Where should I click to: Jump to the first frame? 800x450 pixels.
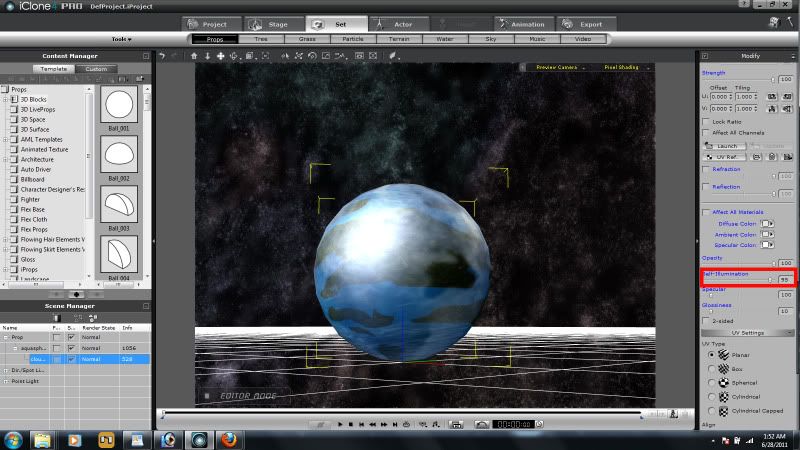pyautogui.click(x=361, y=424)
